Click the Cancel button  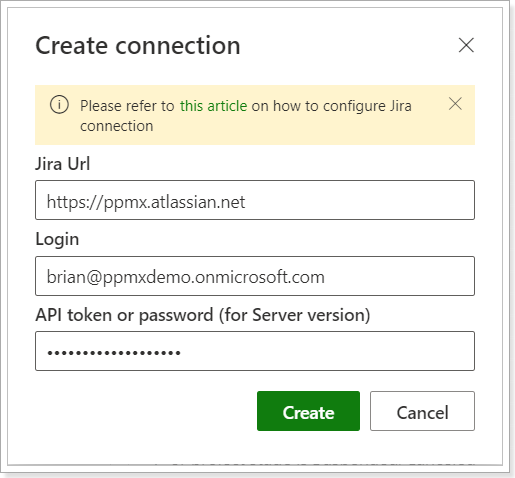tap(422, 411)
